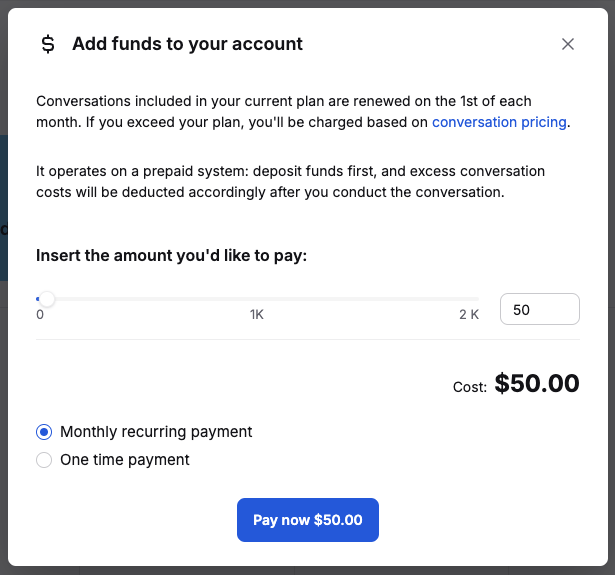Click the 0 slider scale label
This screenshot has width=615, height=575.
tap(40, 314)
